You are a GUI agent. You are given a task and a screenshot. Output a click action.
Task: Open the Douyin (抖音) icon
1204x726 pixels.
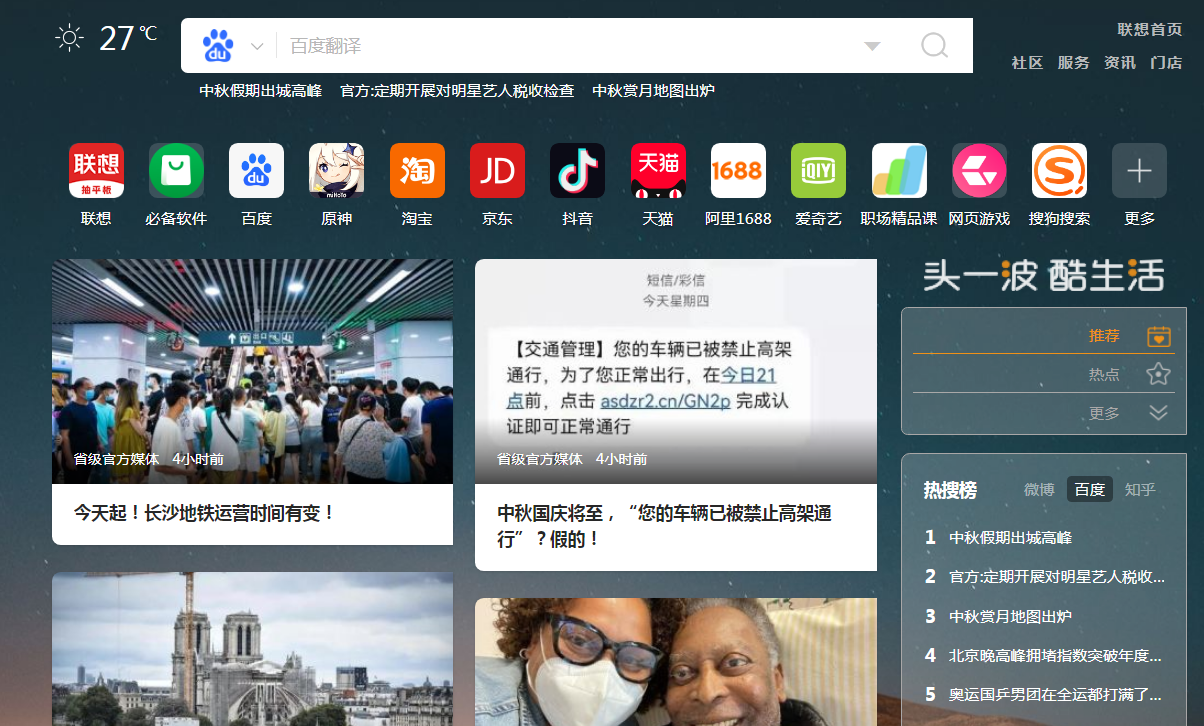tap(577, 171)
